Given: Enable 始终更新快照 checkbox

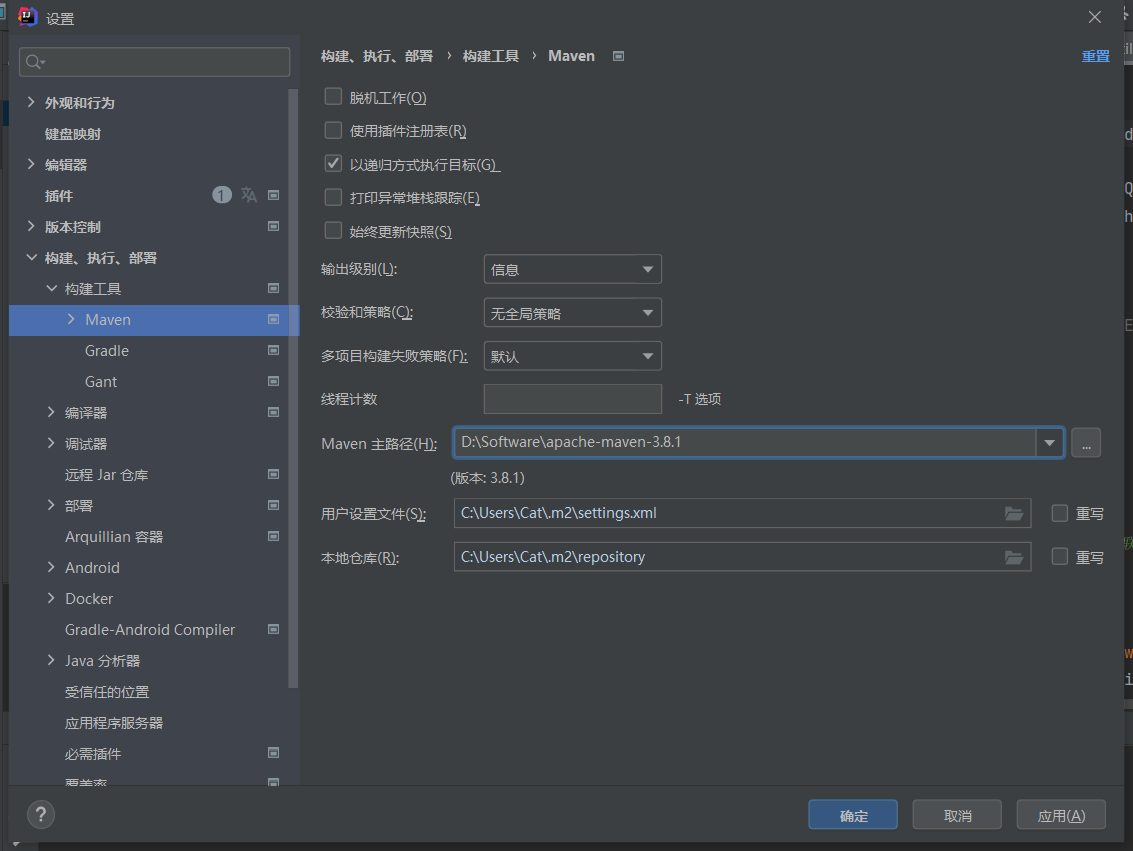Looking at the screenshot, I should click(x=333, y=231).
